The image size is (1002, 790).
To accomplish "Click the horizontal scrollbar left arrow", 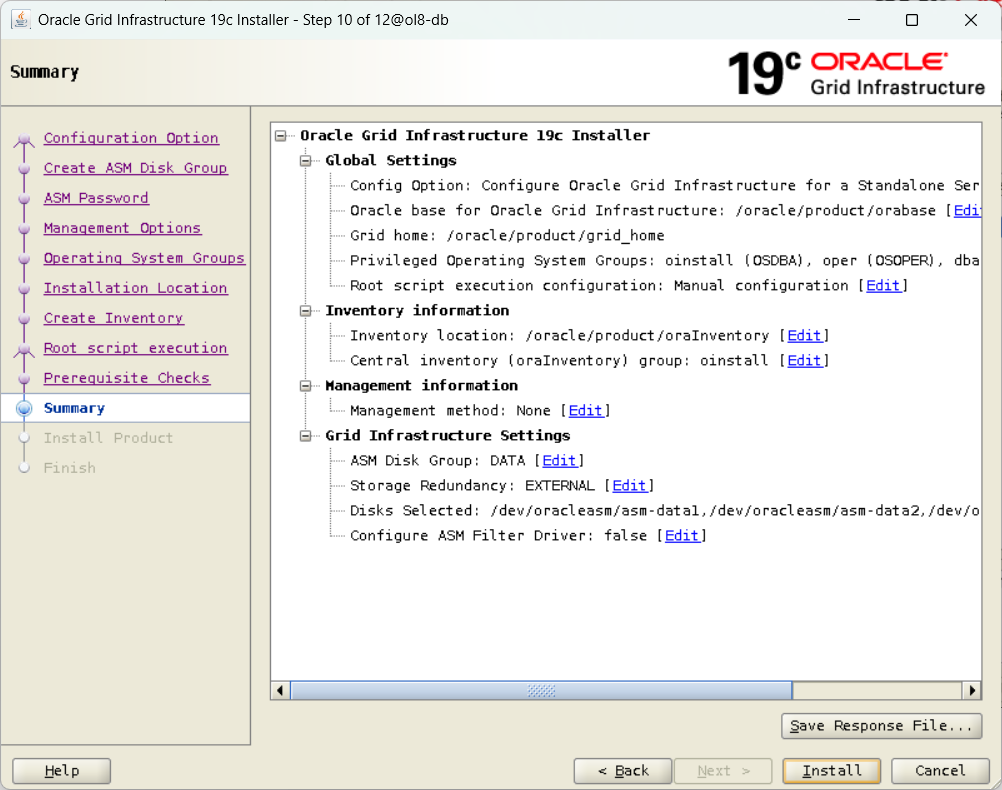I will point(281,690).
